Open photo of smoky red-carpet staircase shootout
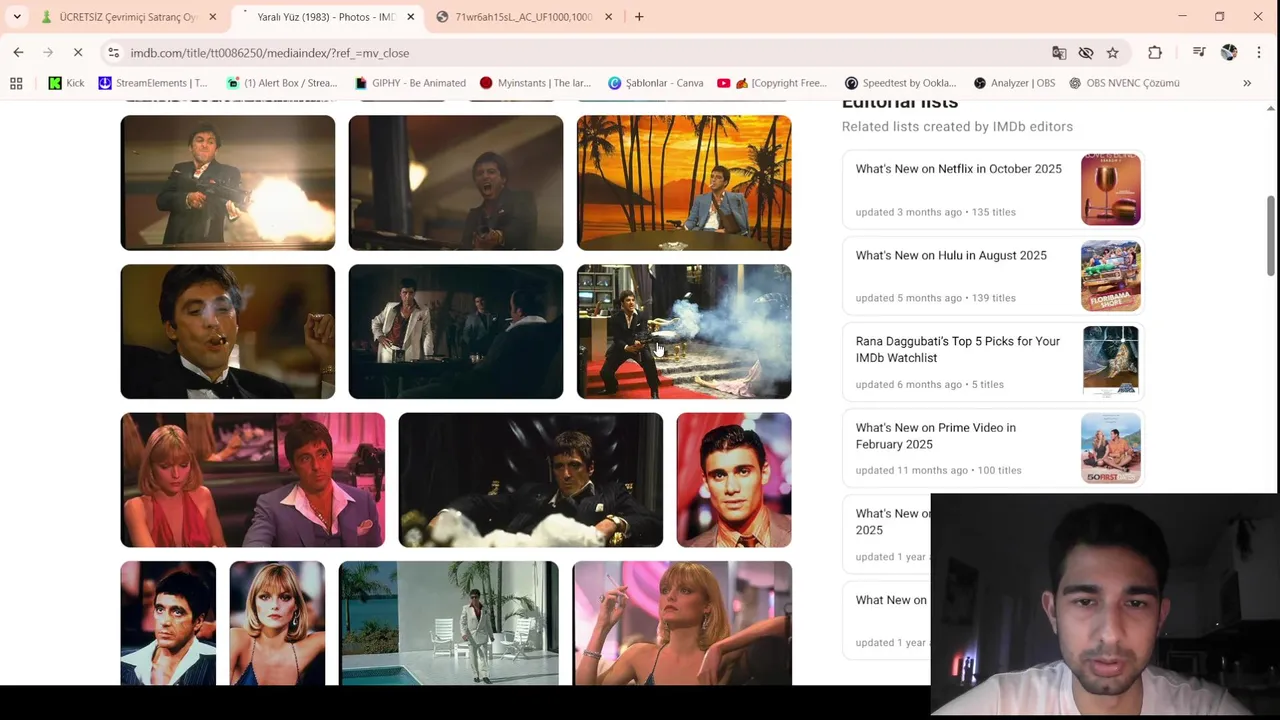 pyautogui.click(x=684, y=332)
